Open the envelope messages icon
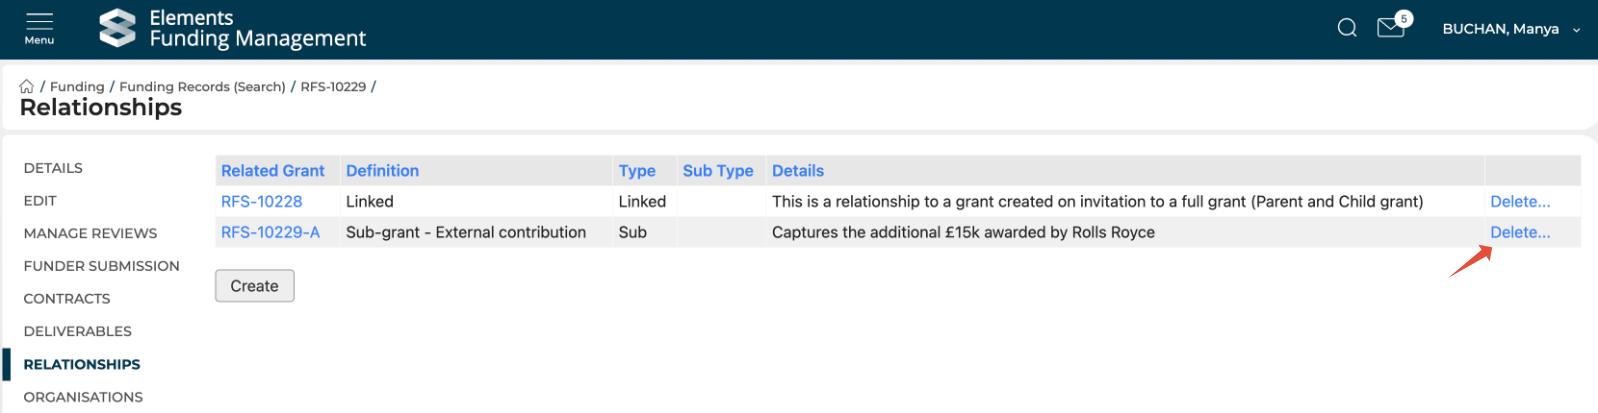Screen dimensions: 1598x413 pyautogui.click(x=1391, y=28)
